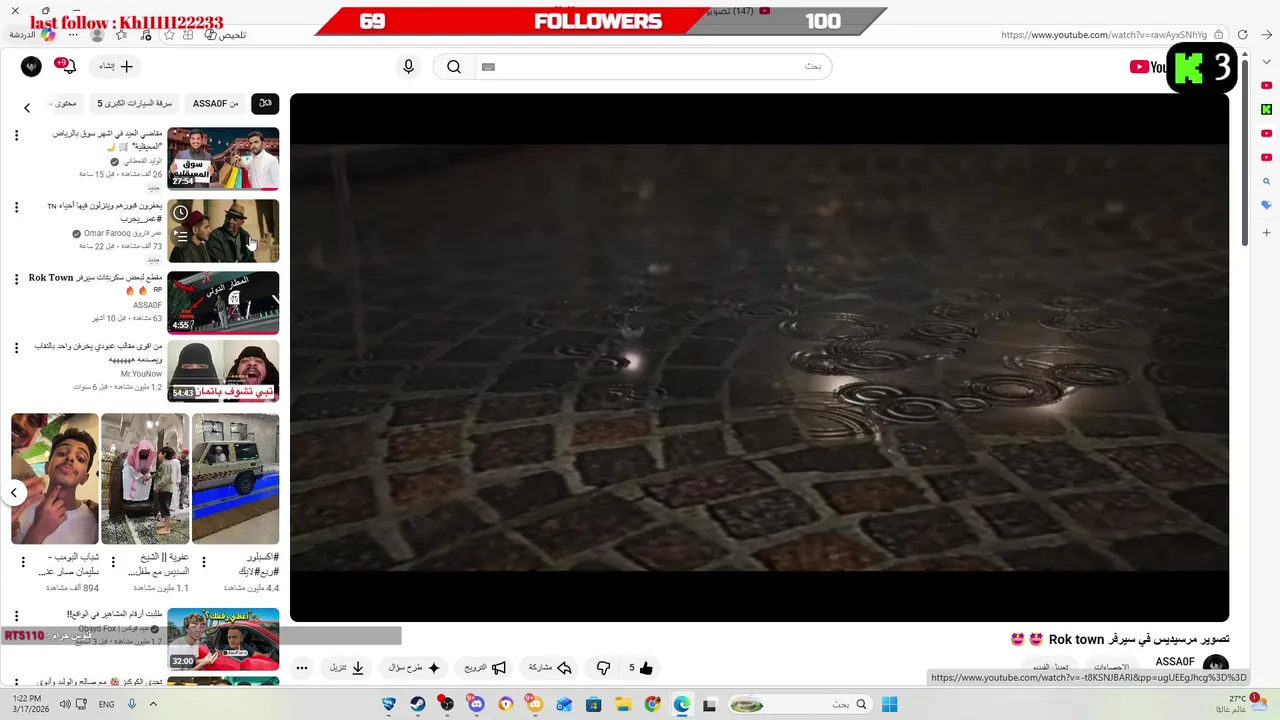This screenshot has width=1280, height=720.
Task: Open the Omar Farooq video thumbnail
Action: [x=223, y=230]
